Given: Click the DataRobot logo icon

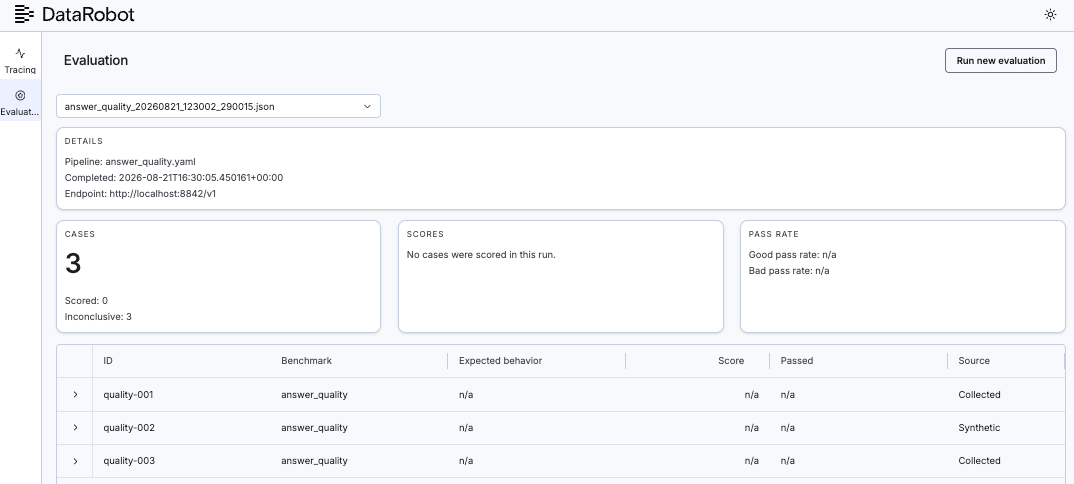Looking at the screenshot, I should 24,14.
